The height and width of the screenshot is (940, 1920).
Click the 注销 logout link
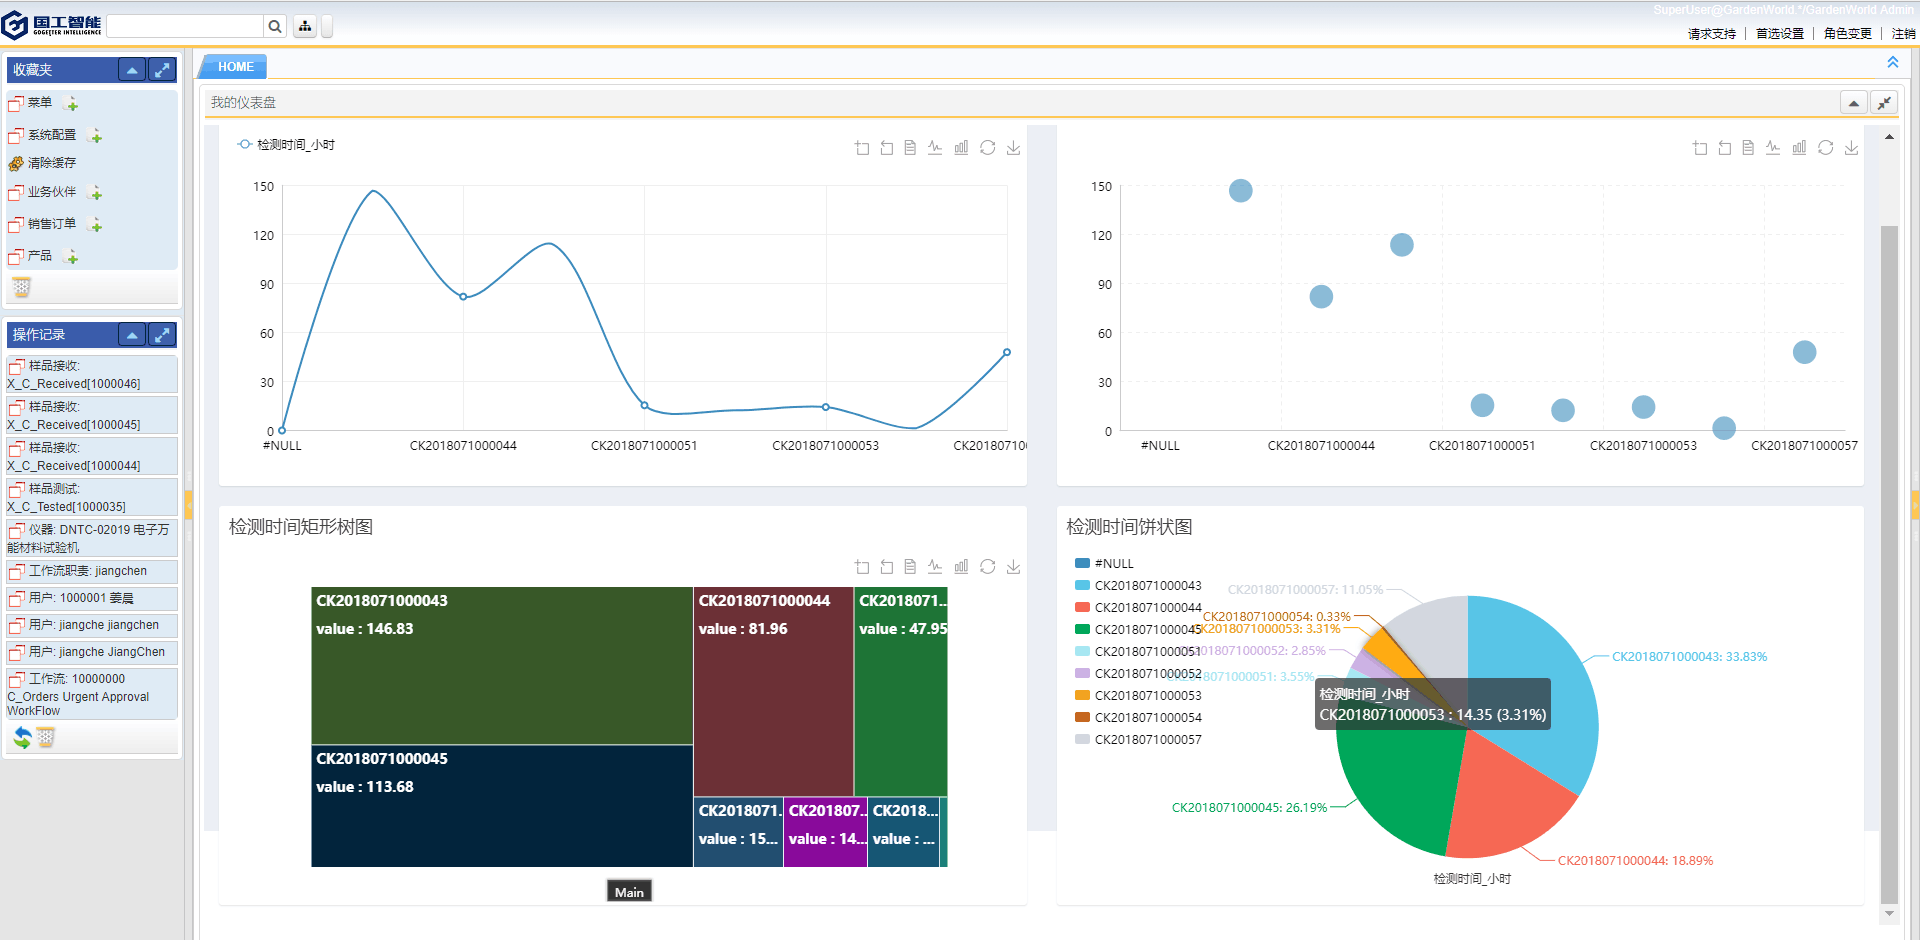tap(1903, 34)
